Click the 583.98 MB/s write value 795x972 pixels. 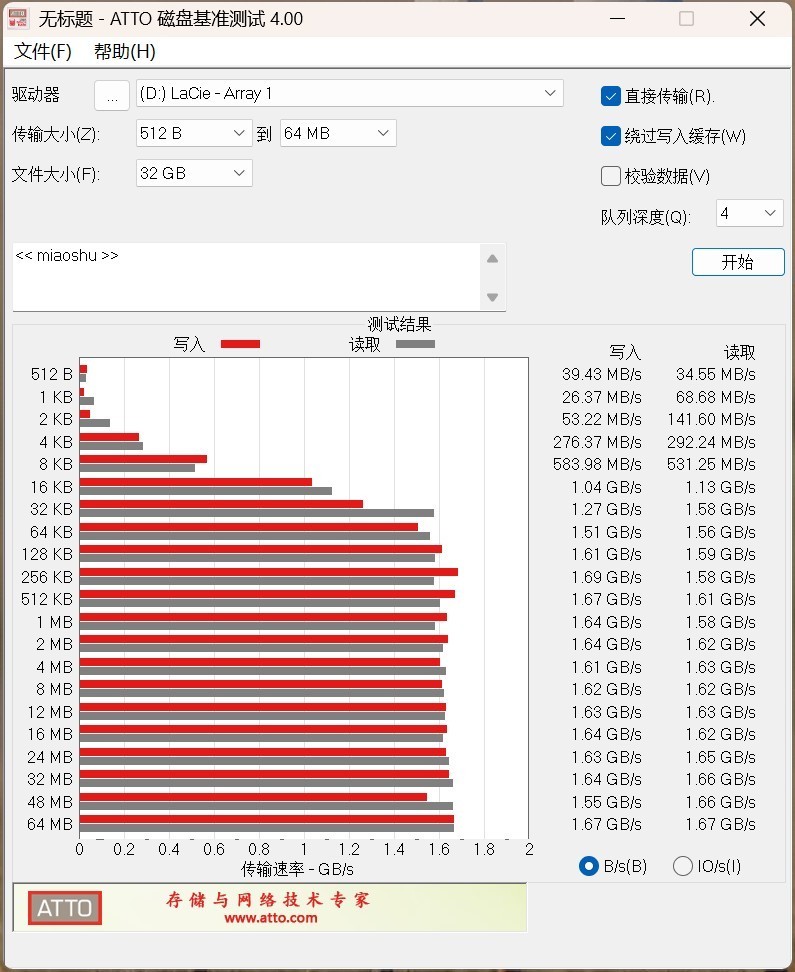point(597,464)
